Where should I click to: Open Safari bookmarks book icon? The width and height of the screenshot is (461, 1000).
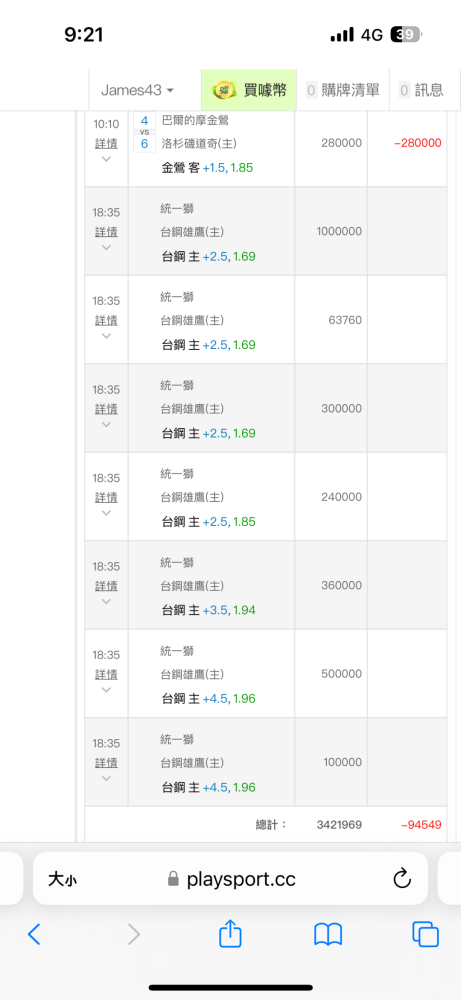(328, 934)
